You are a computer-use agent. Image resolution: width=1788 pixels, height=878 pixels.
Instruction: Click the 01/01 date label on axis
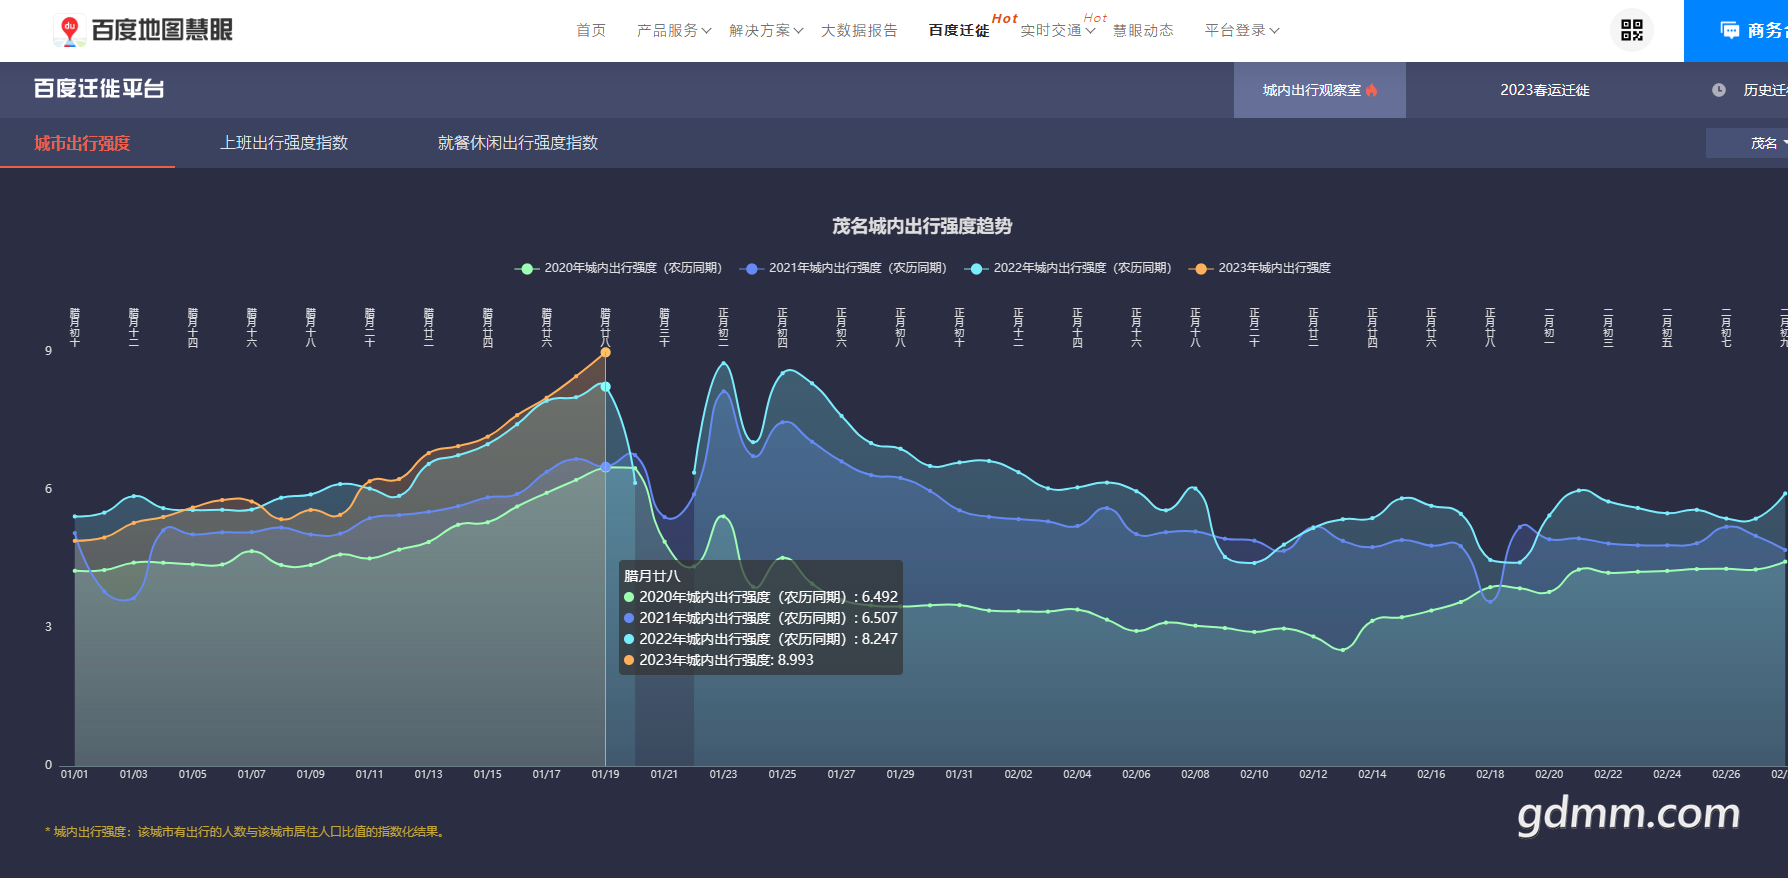point(74,774)
